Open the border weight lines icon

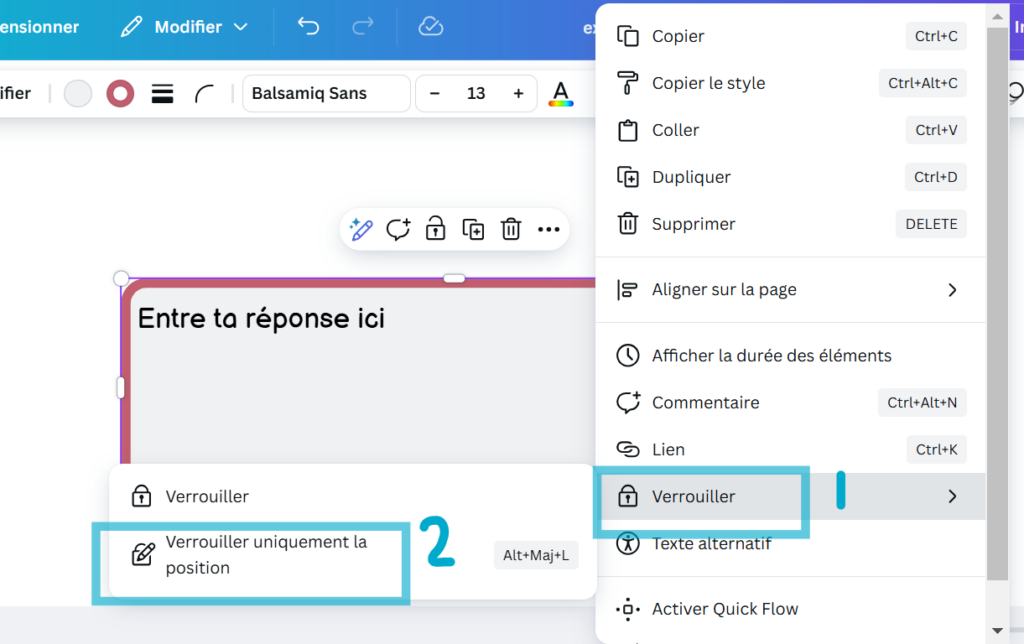click(162, 93)
